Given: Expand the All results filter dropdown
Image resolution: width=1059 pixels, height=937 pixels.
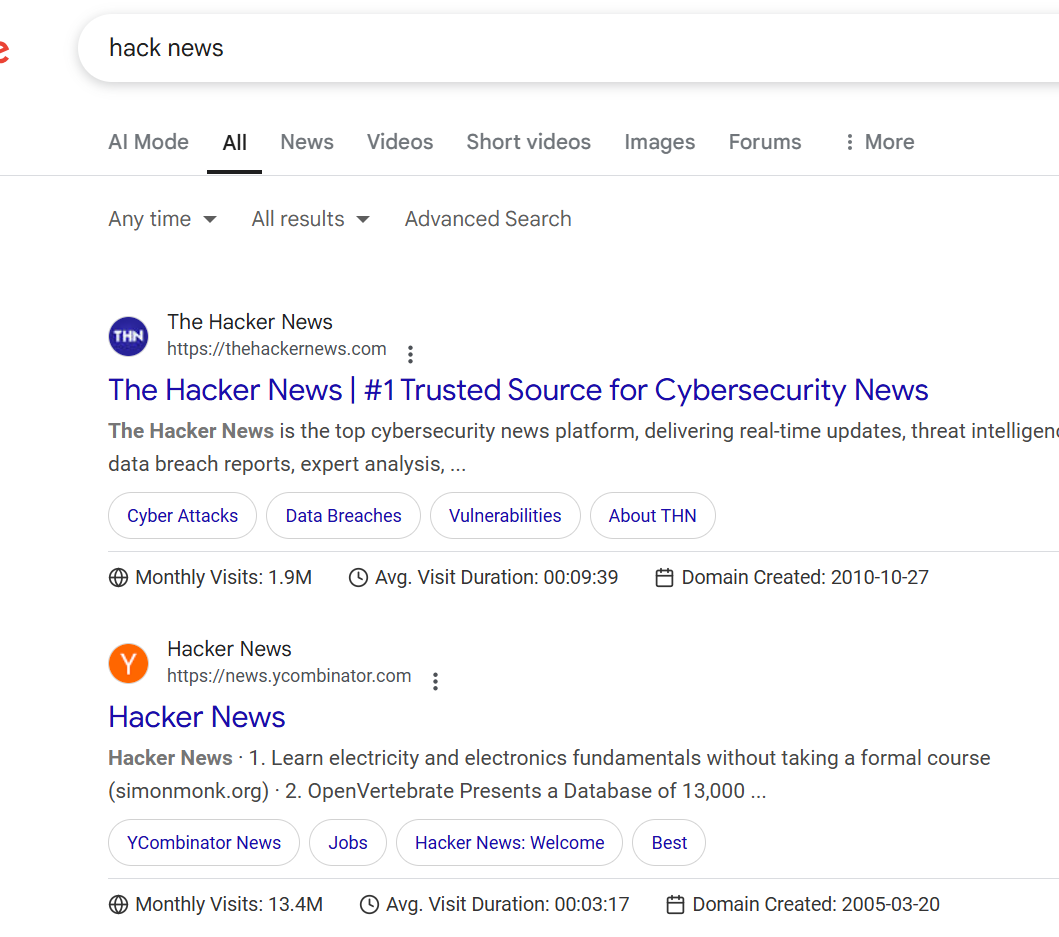Looking at the screenshot, I should 311,219.
